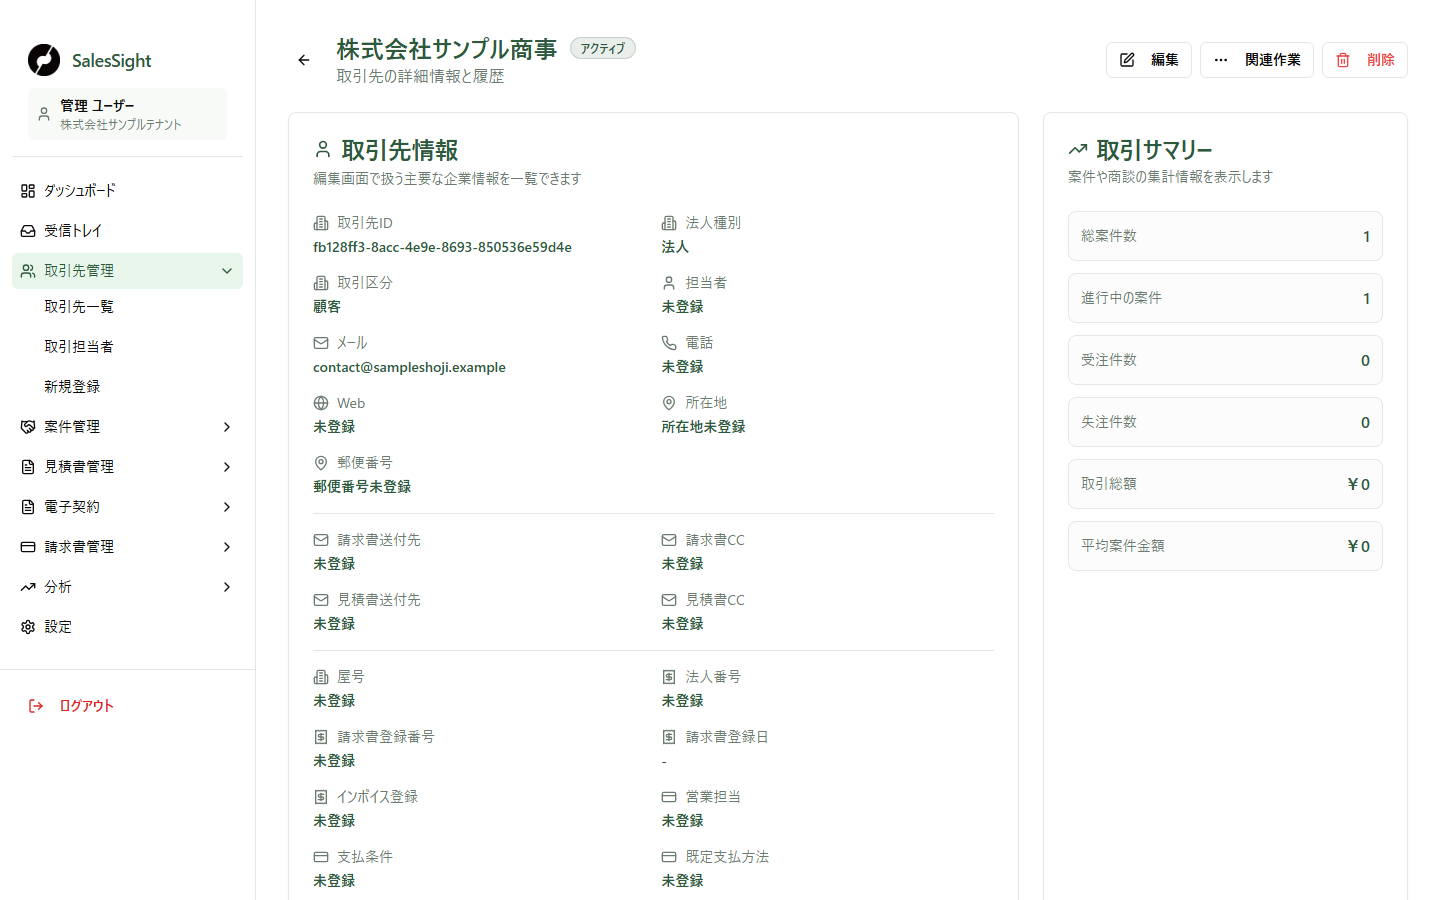The width and height of the screenshot is (1440, 900).
Task: Click the 請求書管理 card icon
Action: [x=28, y=547]
